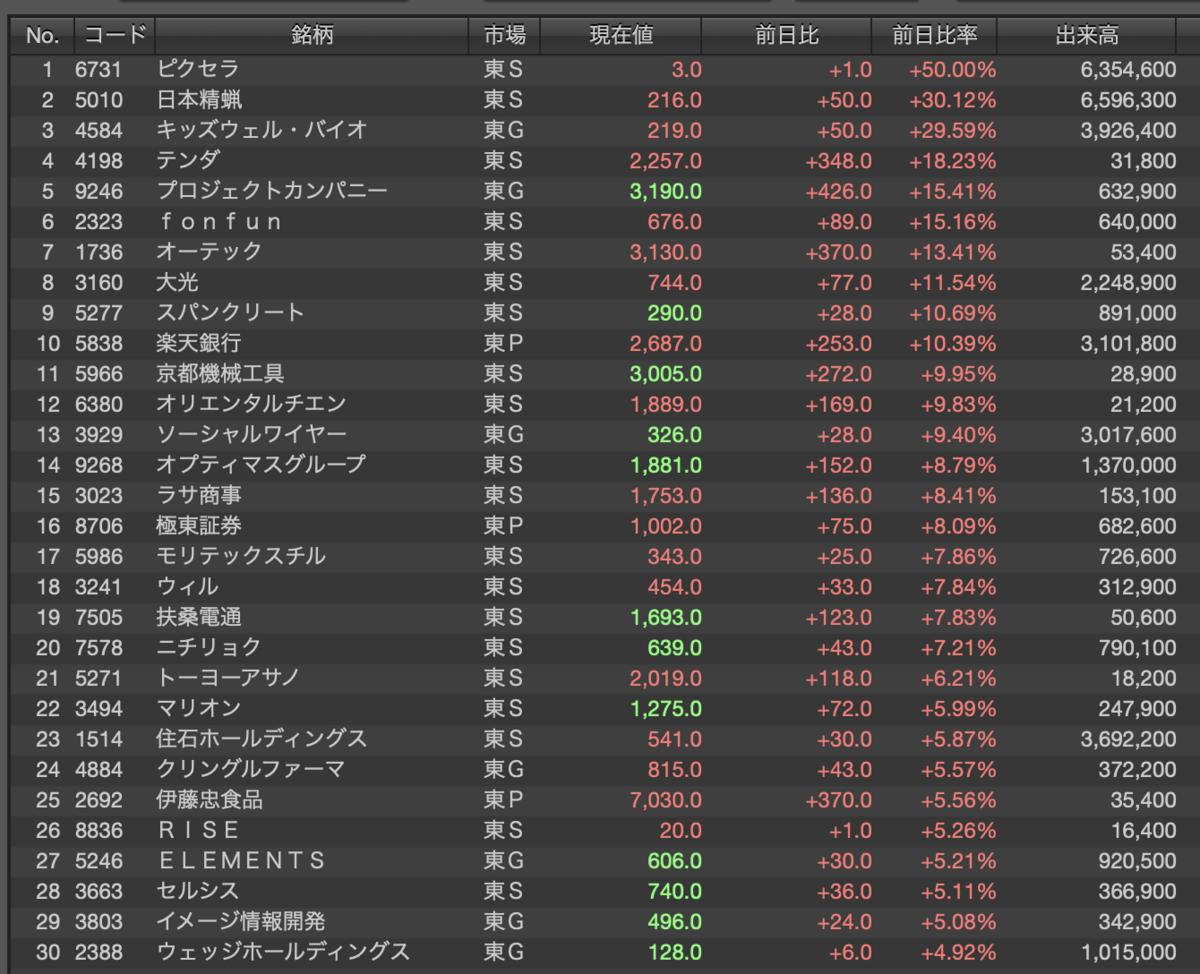Viewport: 1200px width, 974px height.
Task: Click stock code 4584
Action: 98,131
